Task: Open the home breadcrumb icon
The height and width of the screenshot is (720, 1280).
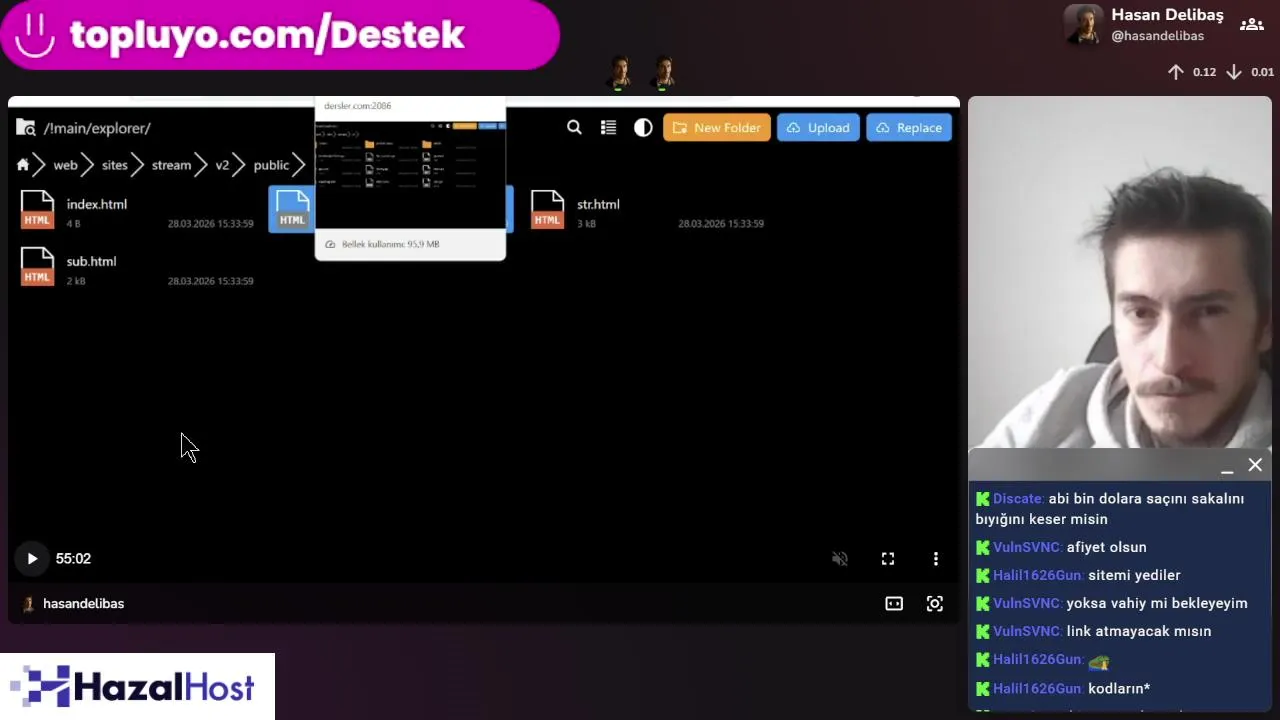Action: [23, 165]
